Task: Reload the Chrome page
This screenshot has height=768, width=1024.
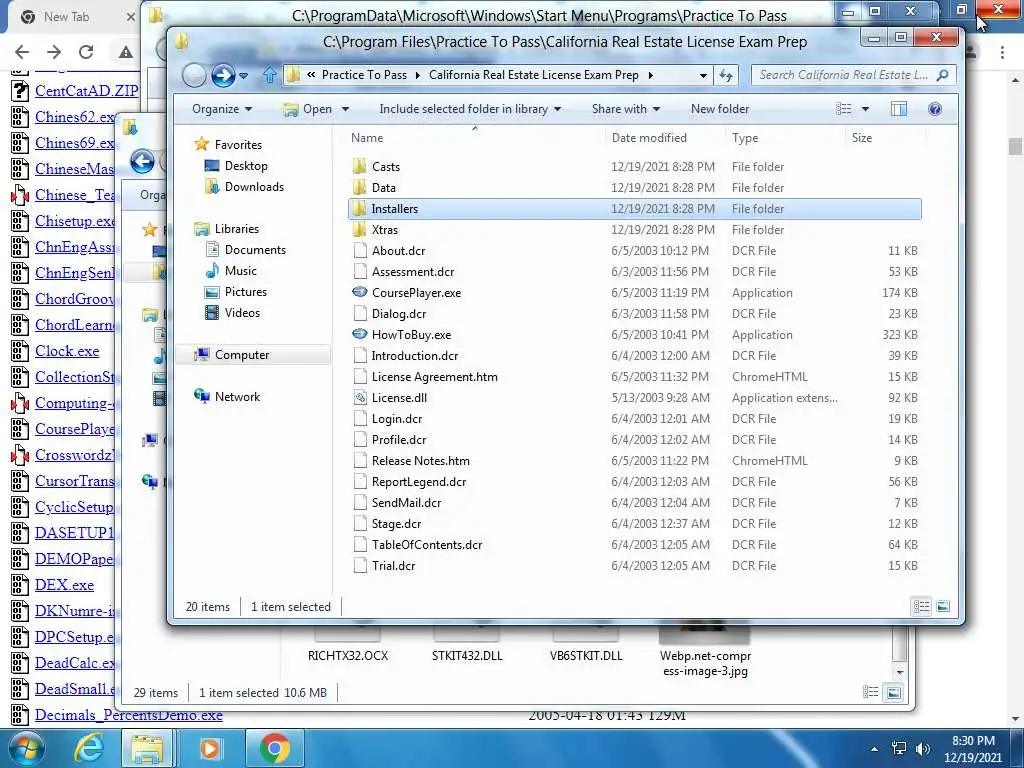Action: 86,52
